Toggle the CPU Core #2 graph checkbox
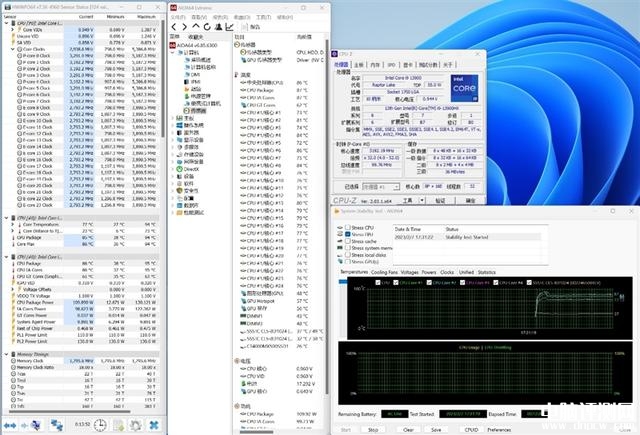This screenshot has width=640, height=435. coord(429,282)
